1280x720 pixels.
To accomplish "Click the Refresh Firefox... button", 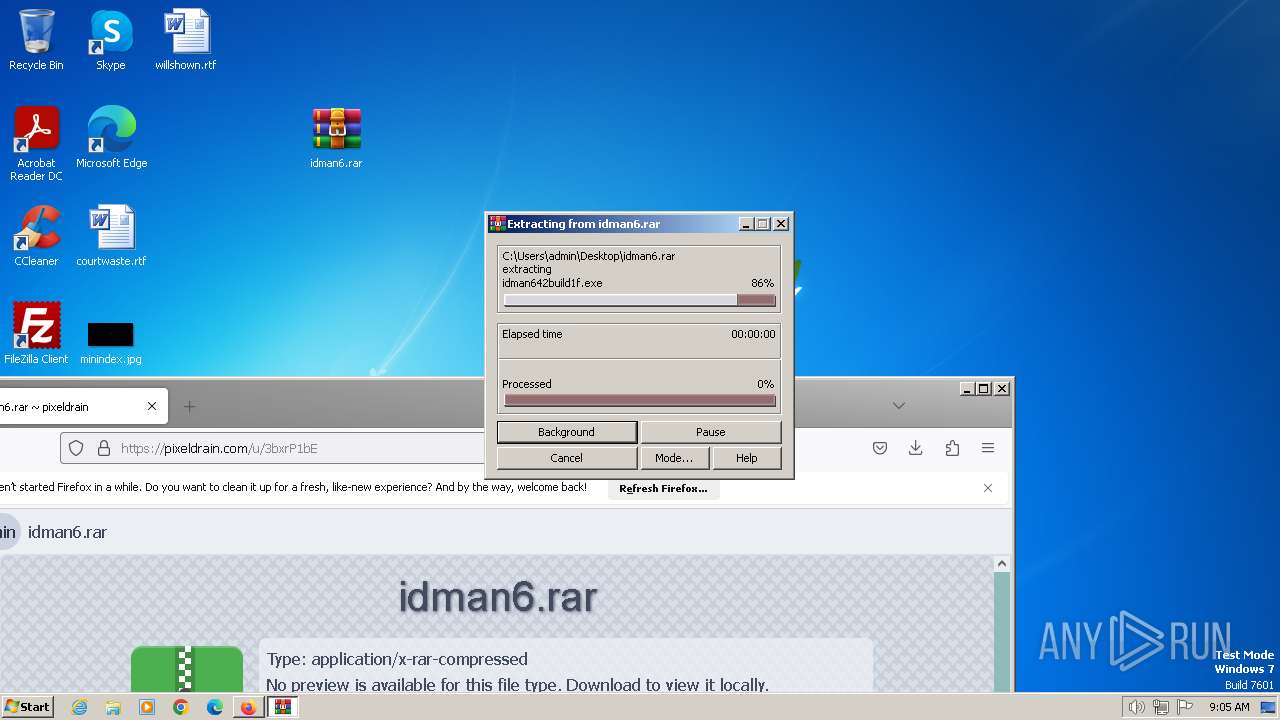I will (x=663, y=488).
